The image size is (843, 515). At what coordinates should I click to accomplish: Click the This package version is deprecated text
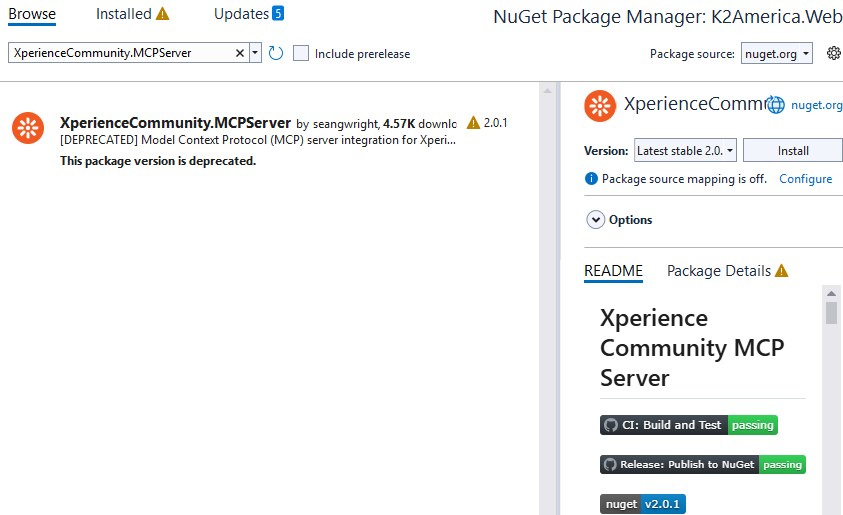click(158, 161)
